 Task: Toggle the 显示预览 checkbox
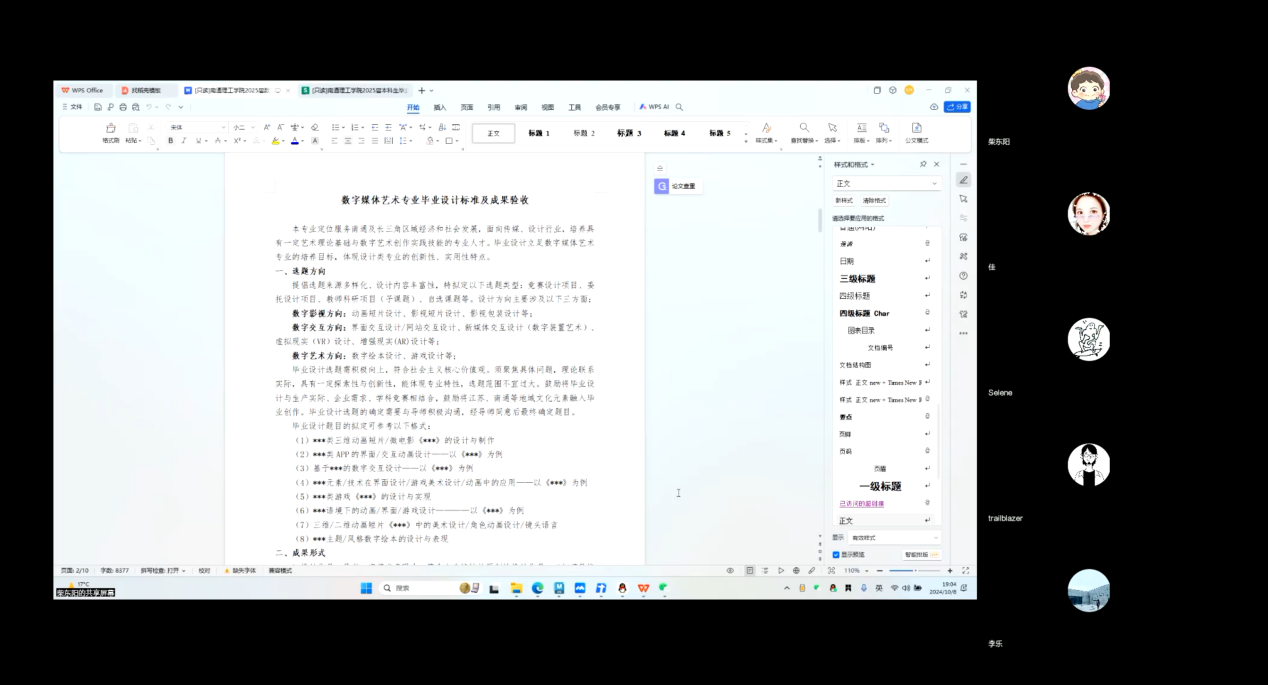coord(836,555)
